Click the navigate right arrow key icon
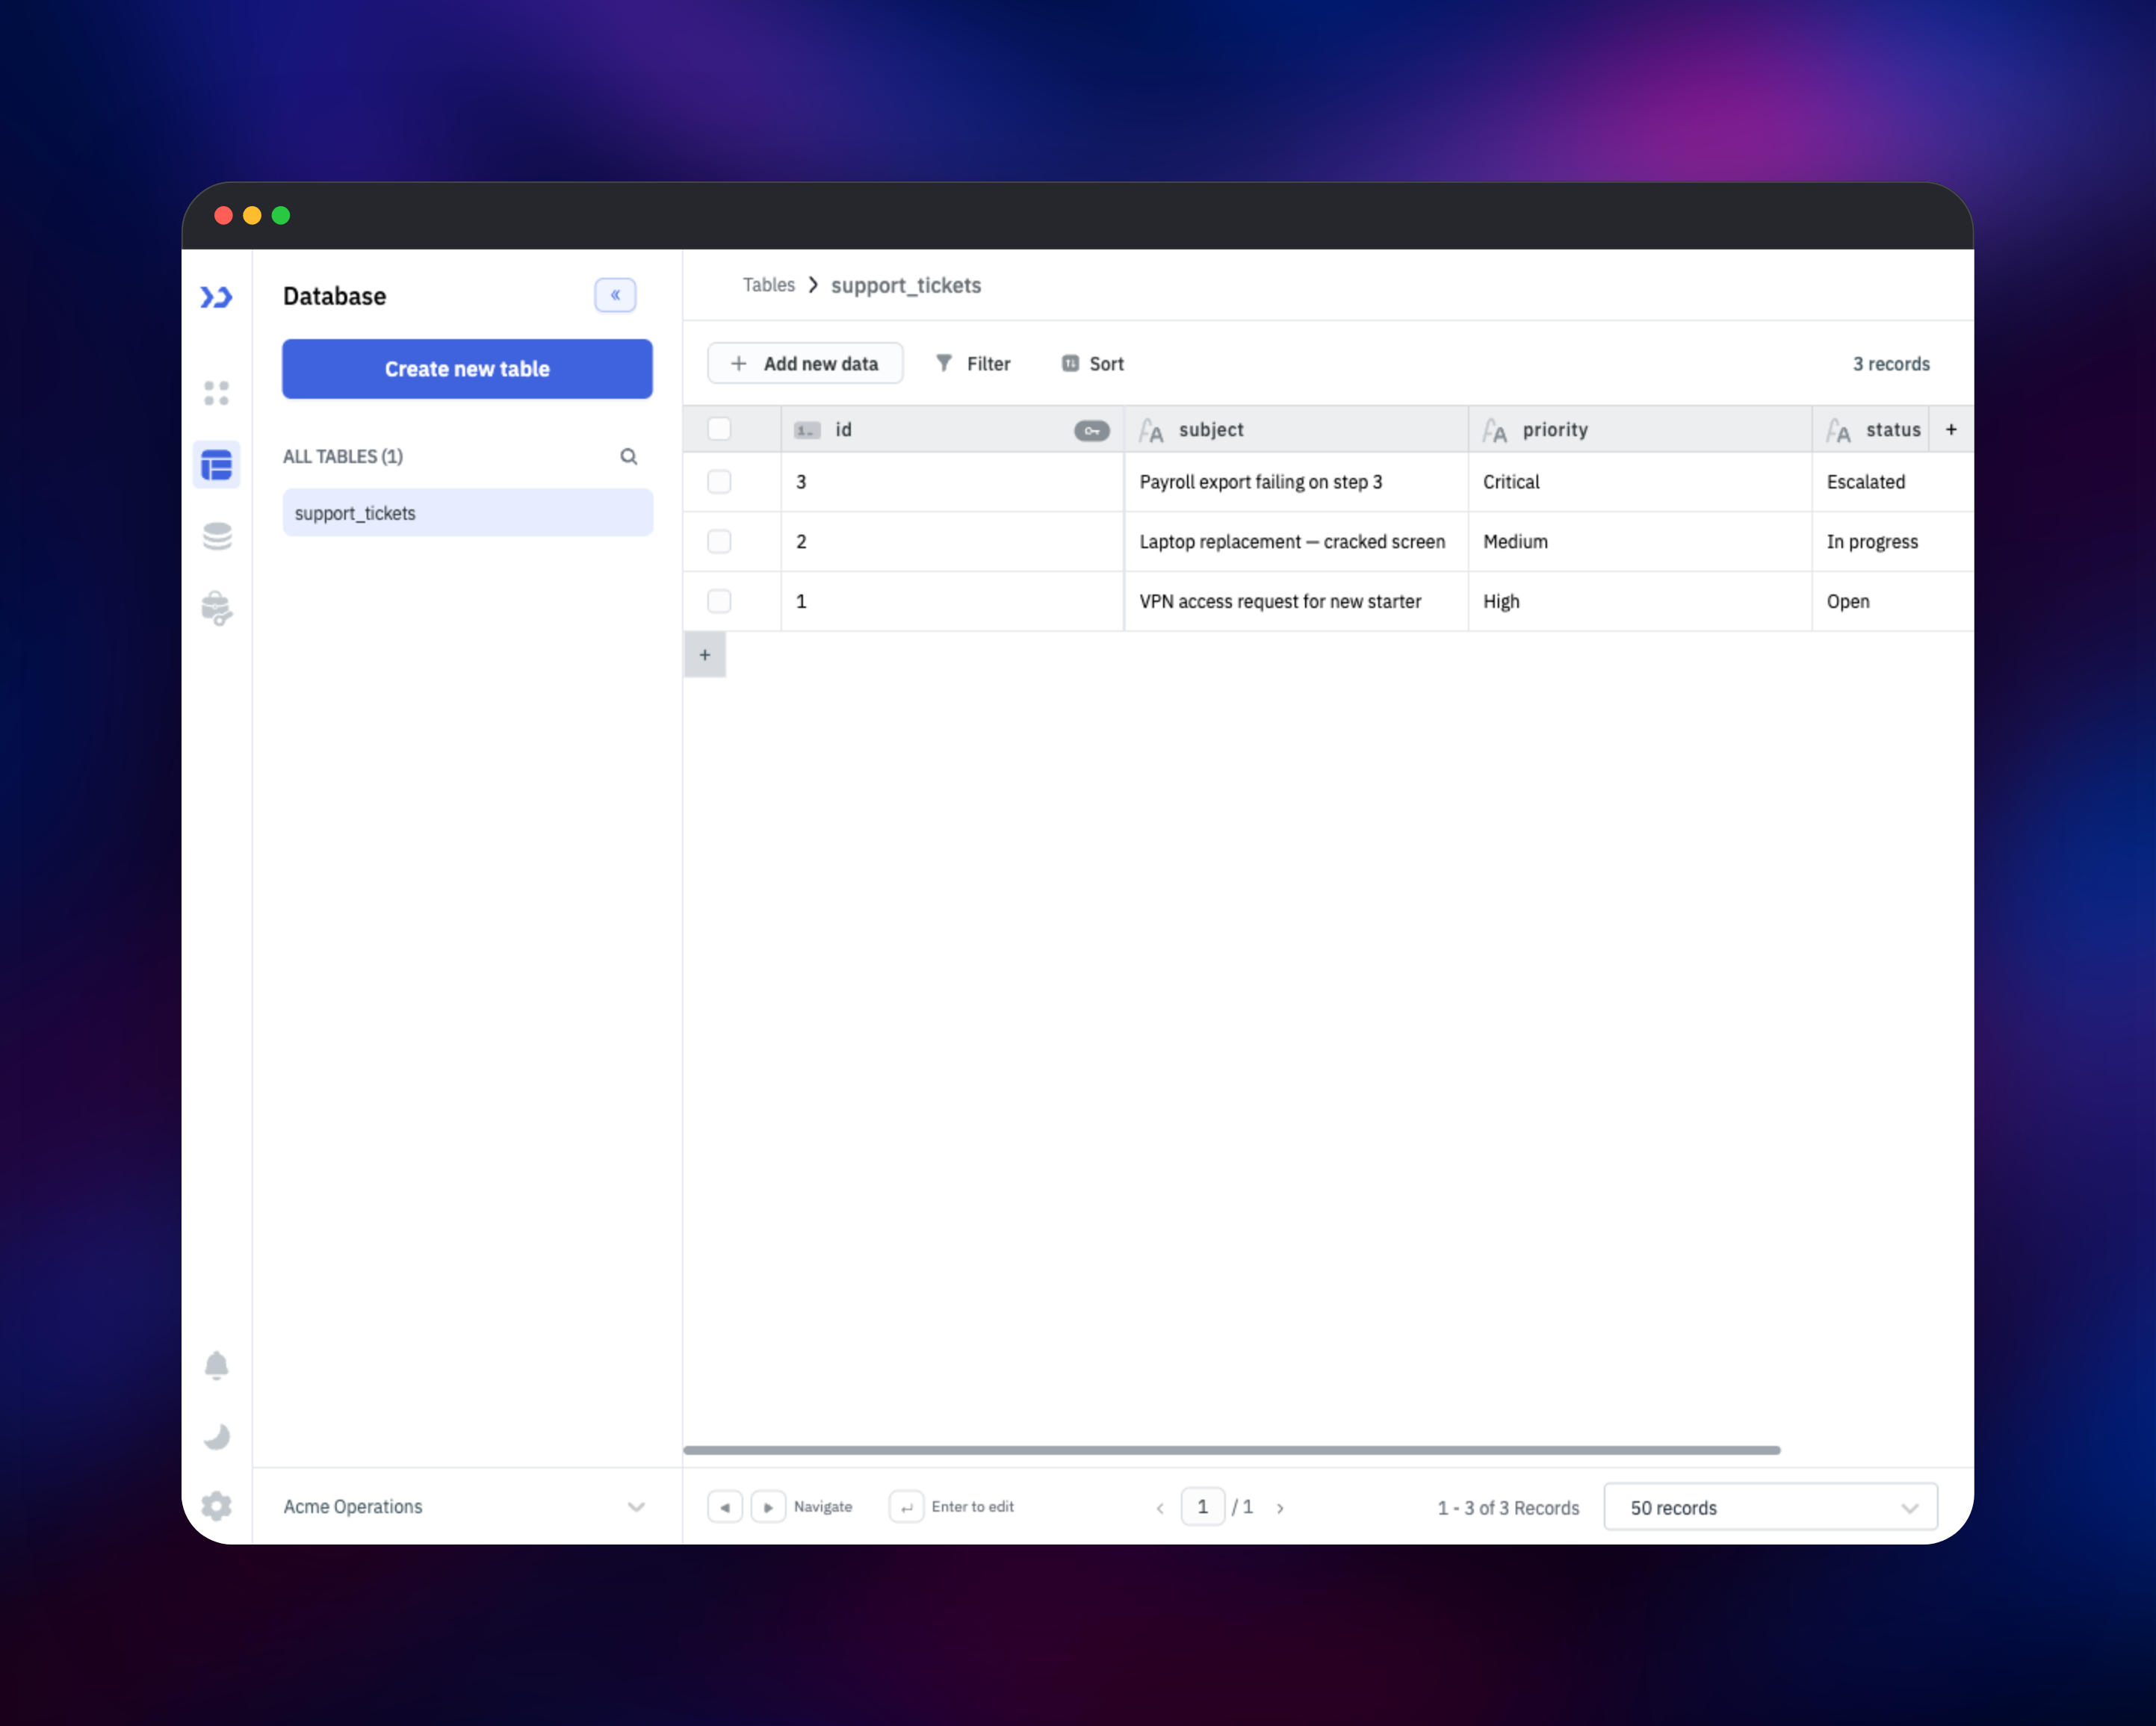2156x1726 pixels. 768,1506
